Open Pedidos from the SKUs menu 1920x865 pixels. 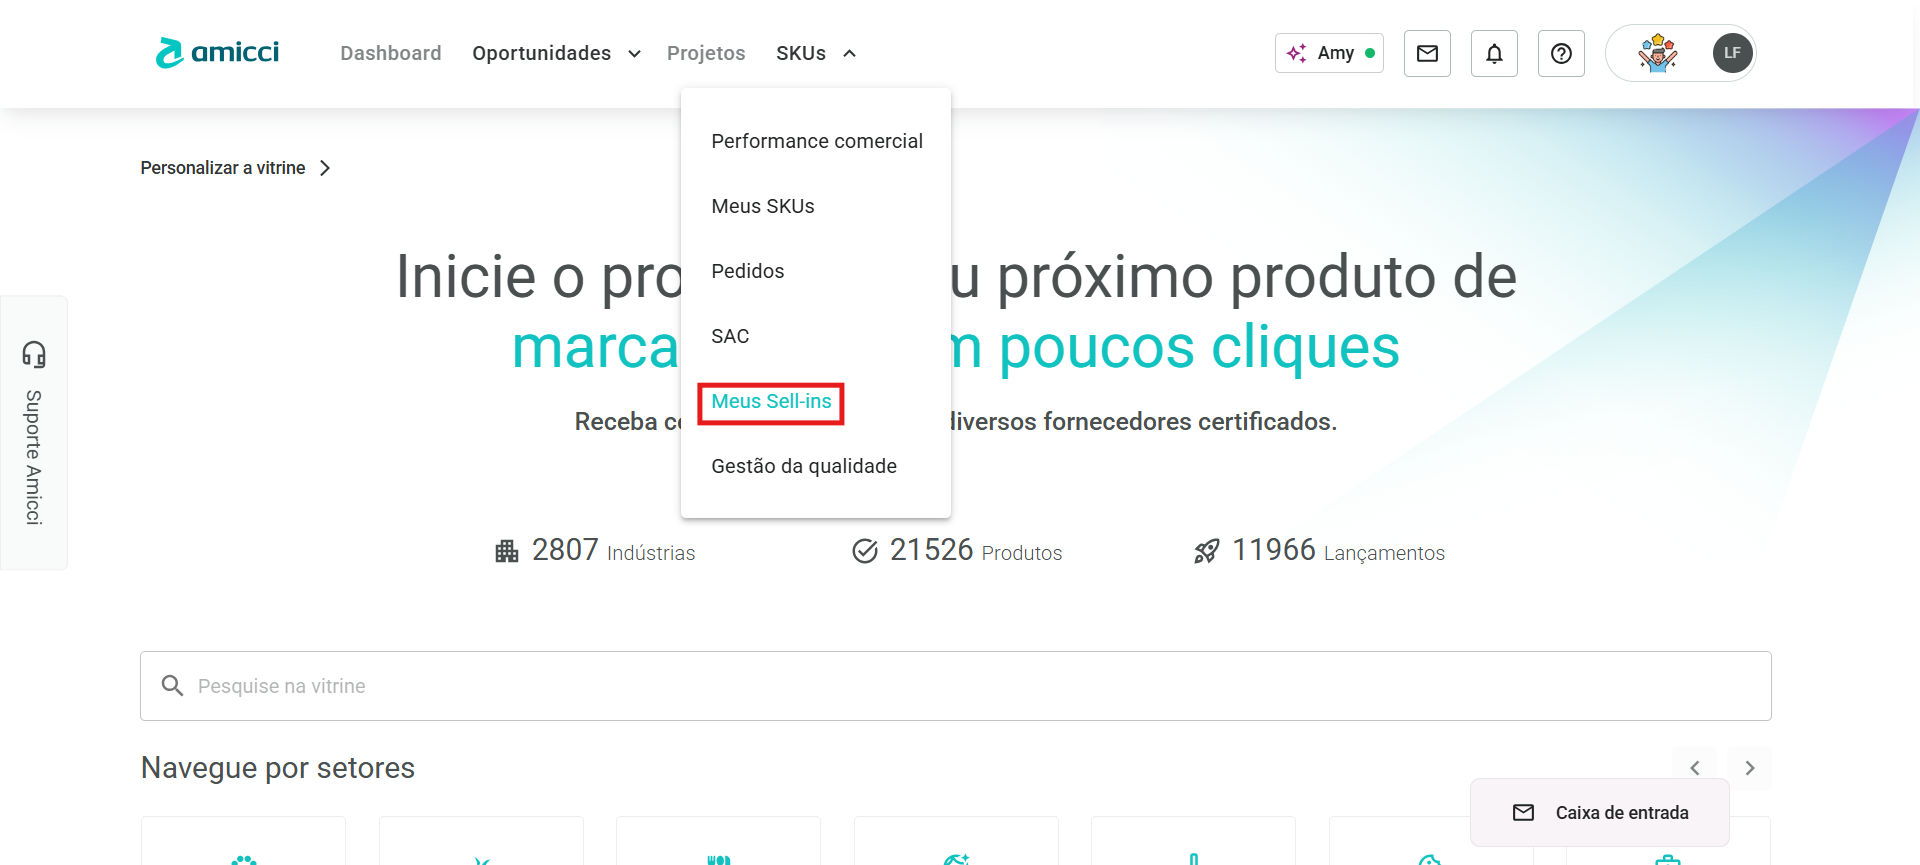[747, 271]
